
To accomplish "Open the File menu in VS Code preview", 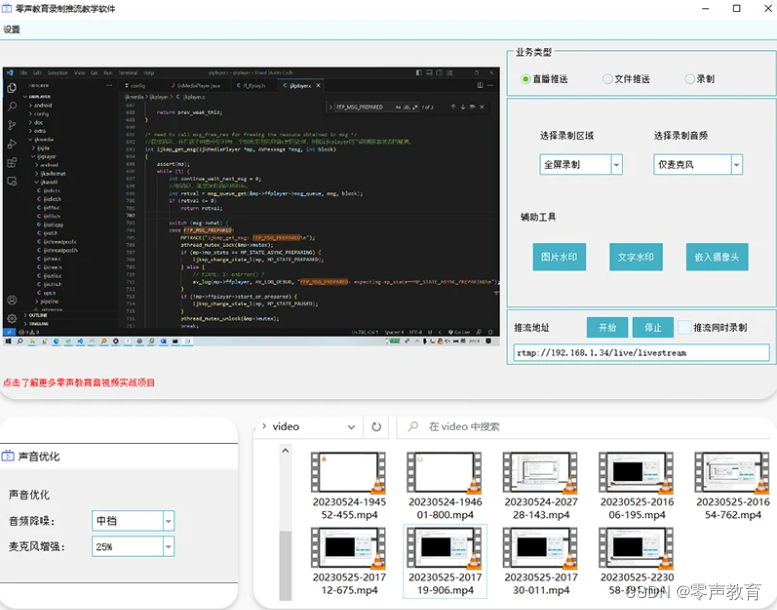I will (23, 73).
